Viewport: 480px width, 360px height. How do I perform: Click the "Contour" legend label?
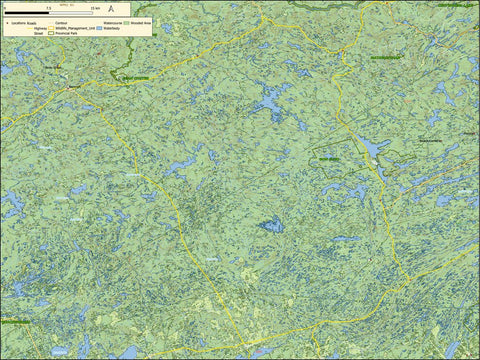(x=61, y=23)
